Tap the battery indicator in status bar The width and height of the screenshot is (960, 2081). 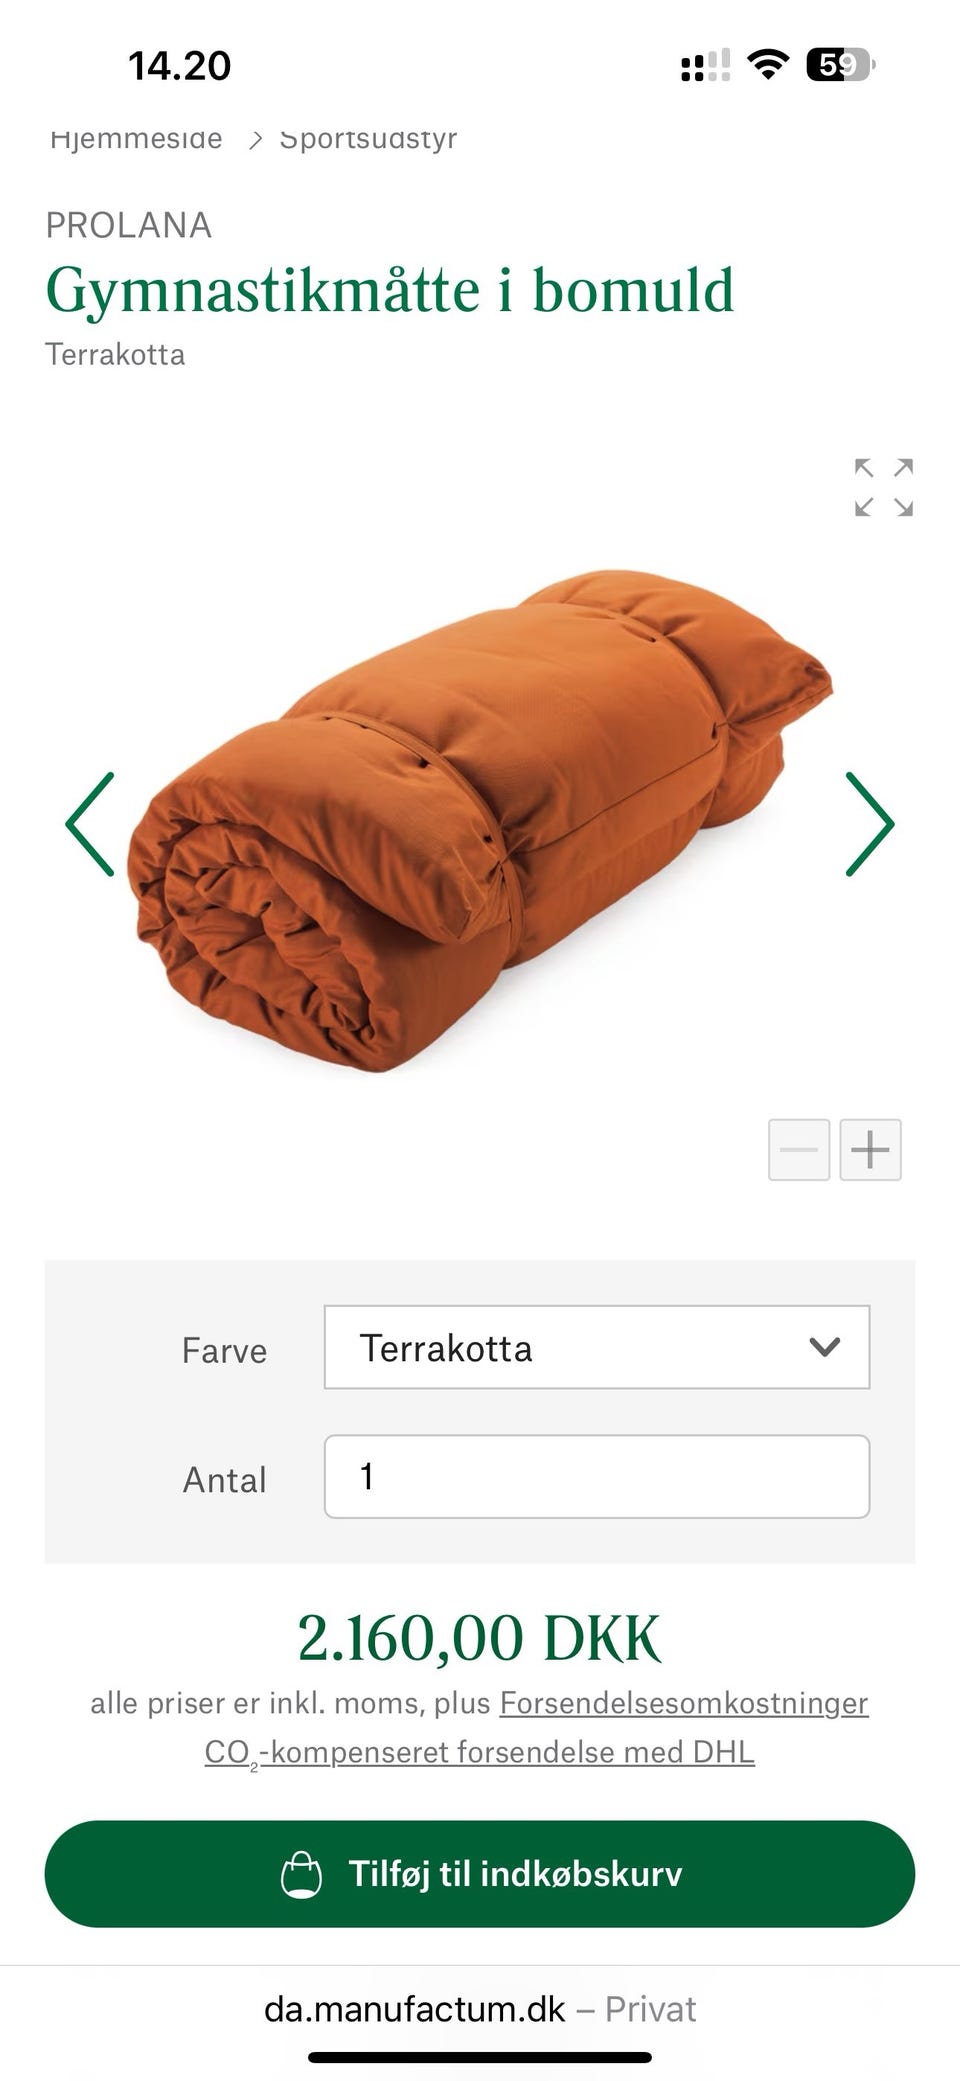pos(841,65)
